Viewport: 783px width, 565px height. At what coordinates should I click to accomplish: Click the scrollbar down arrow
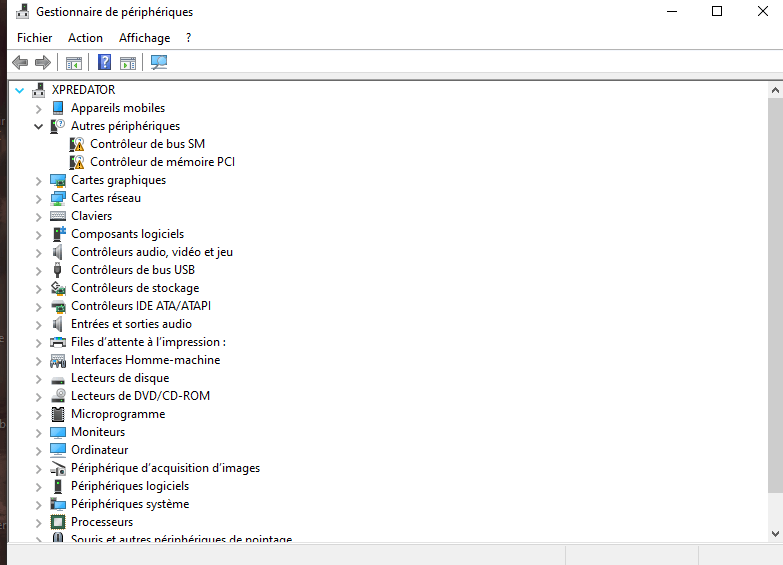click(x=775, y=534)
